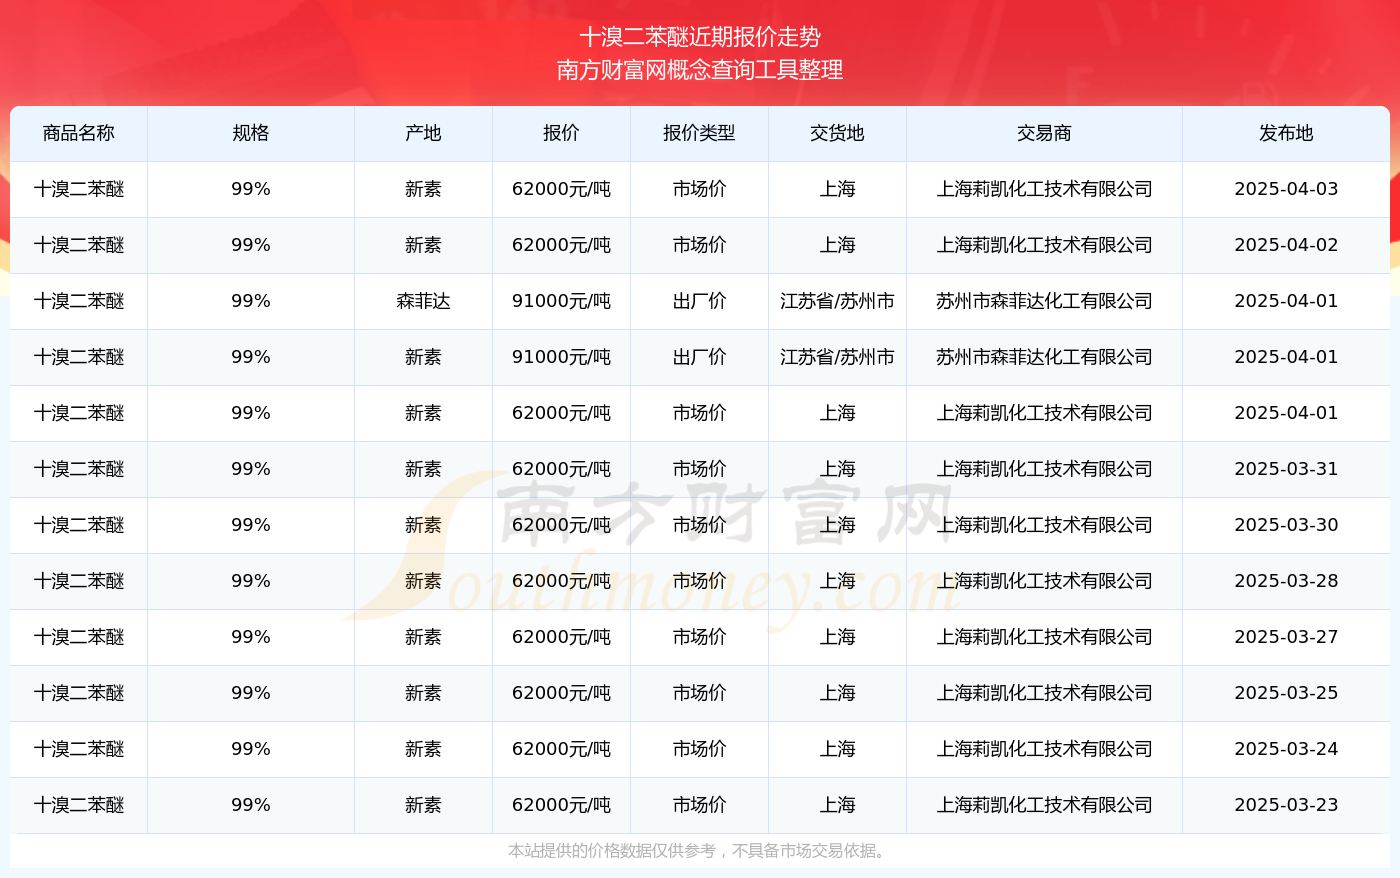Click 苏州市森菲达化工有限公司 in the 森菲达 origin row
This screenshot has width=1400, height=878.
coord(1044,301)
